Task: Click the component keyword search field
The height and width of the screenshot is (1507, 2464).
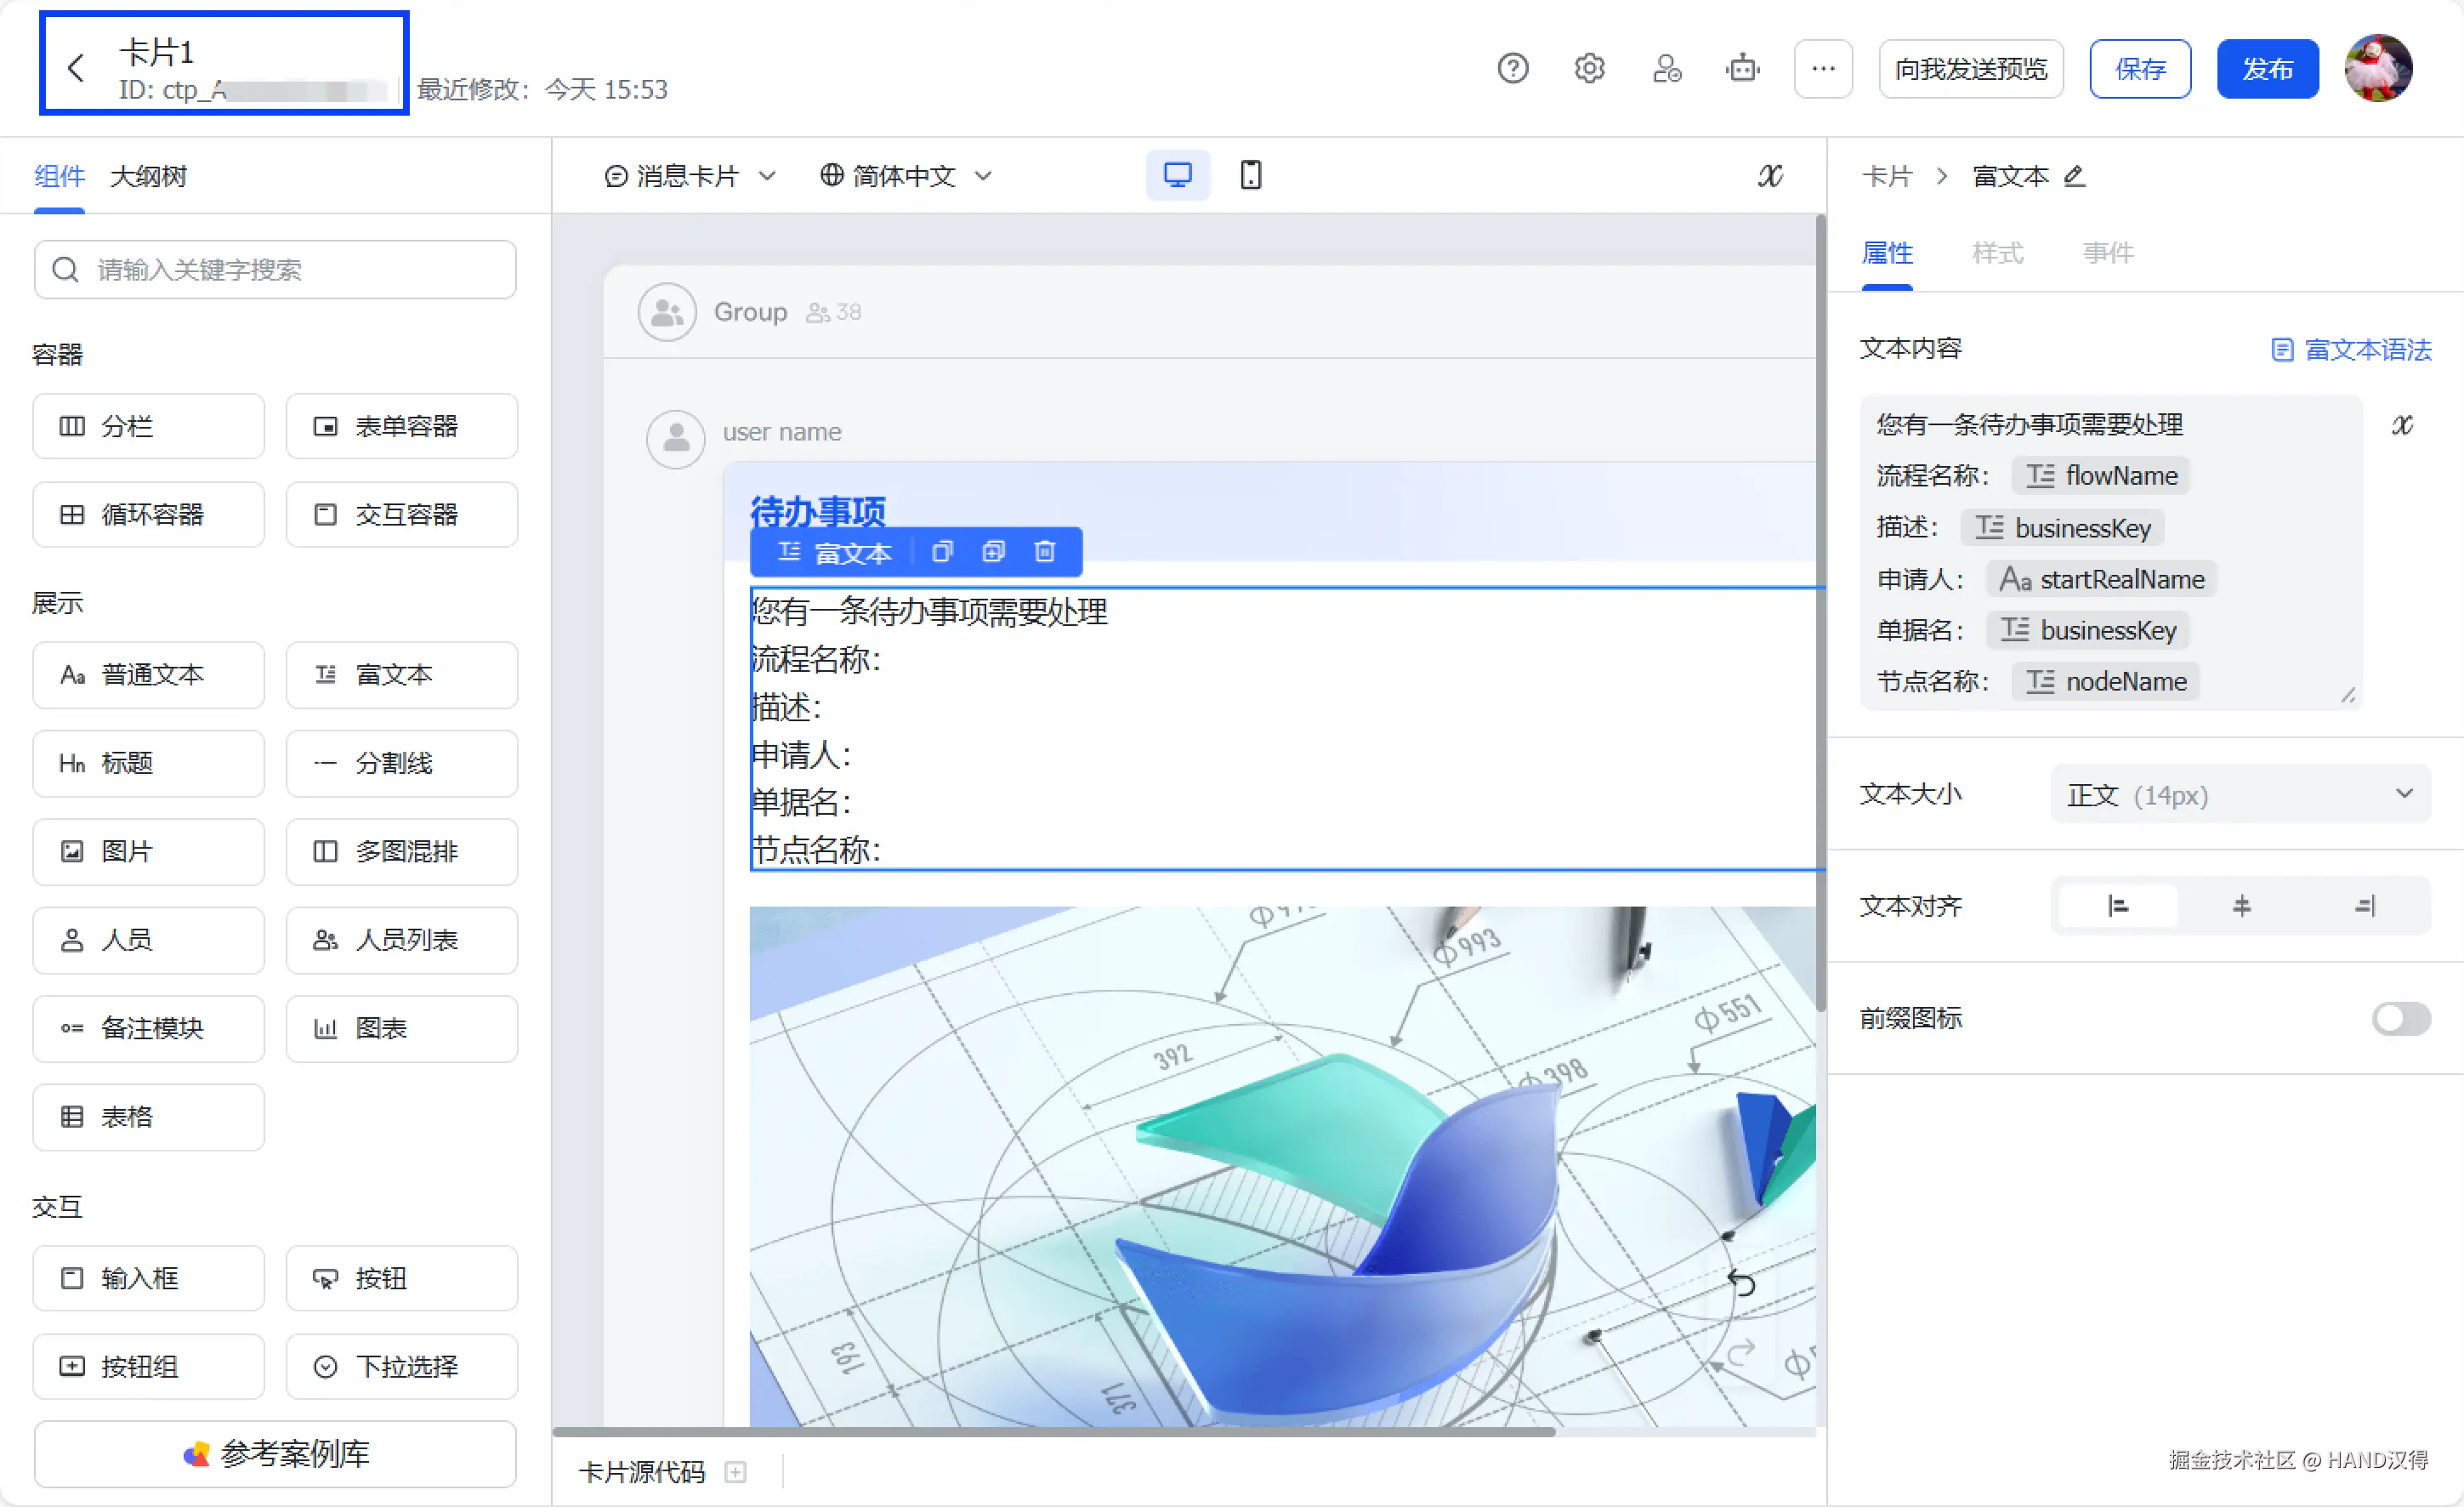Action: [x=275, y=270]
